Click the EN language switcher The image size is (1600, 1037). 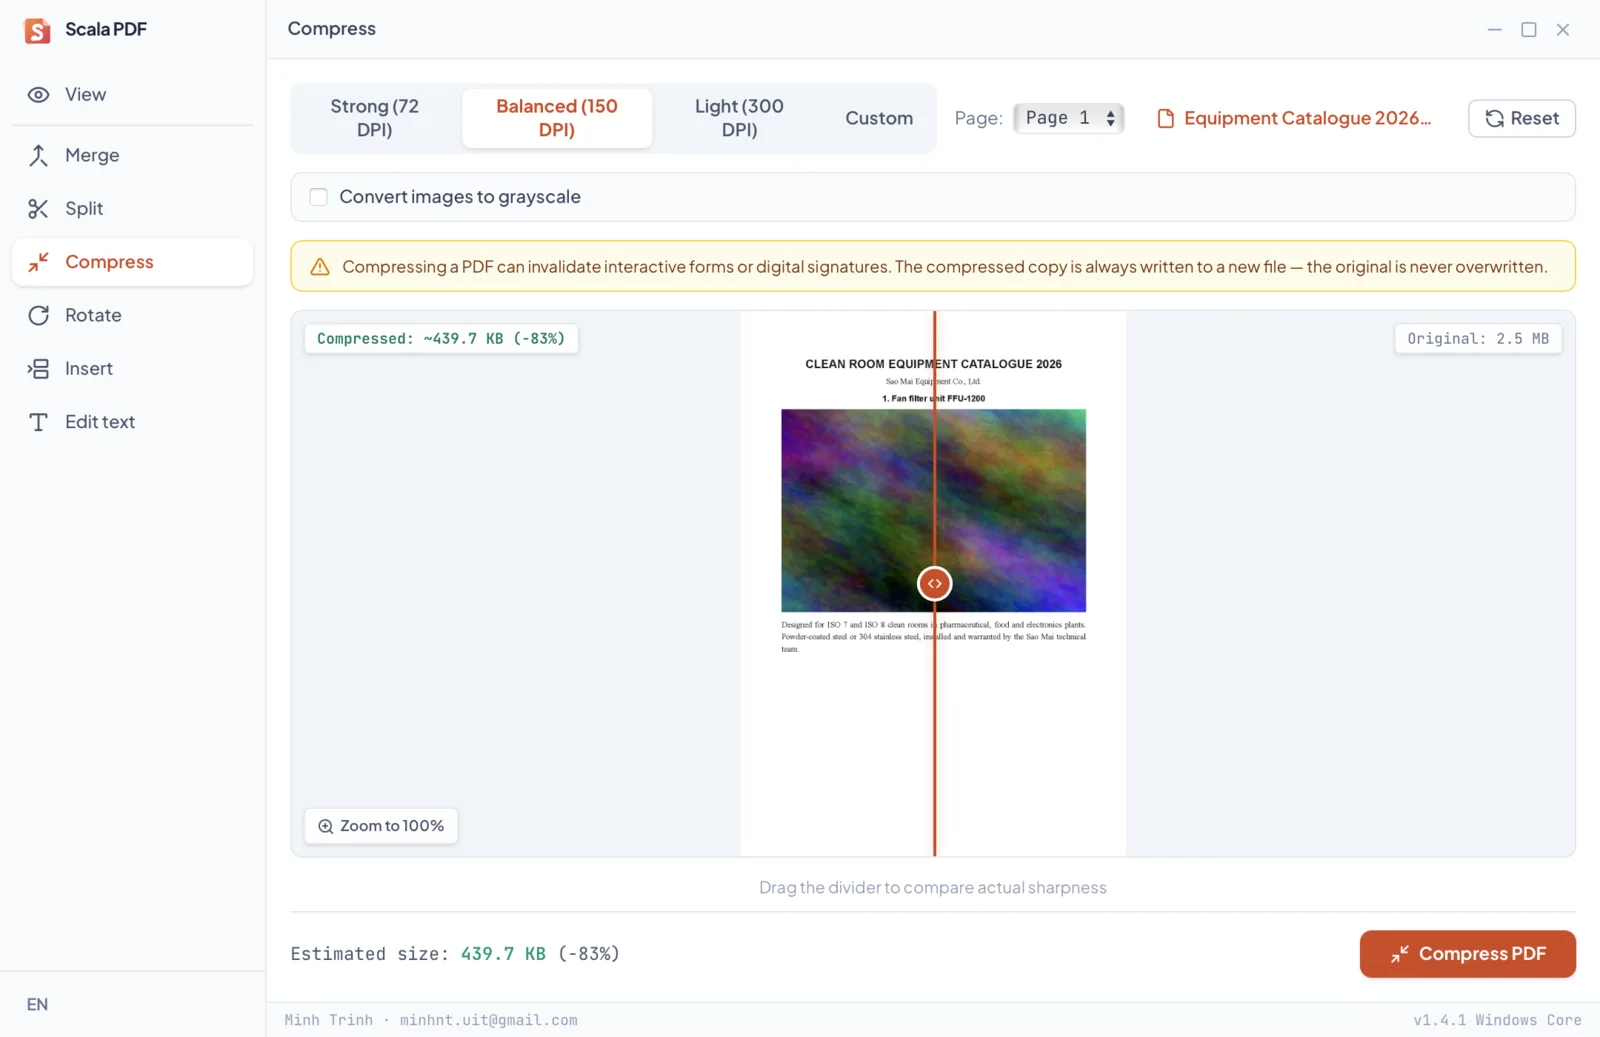click(x=37, y=1004)
